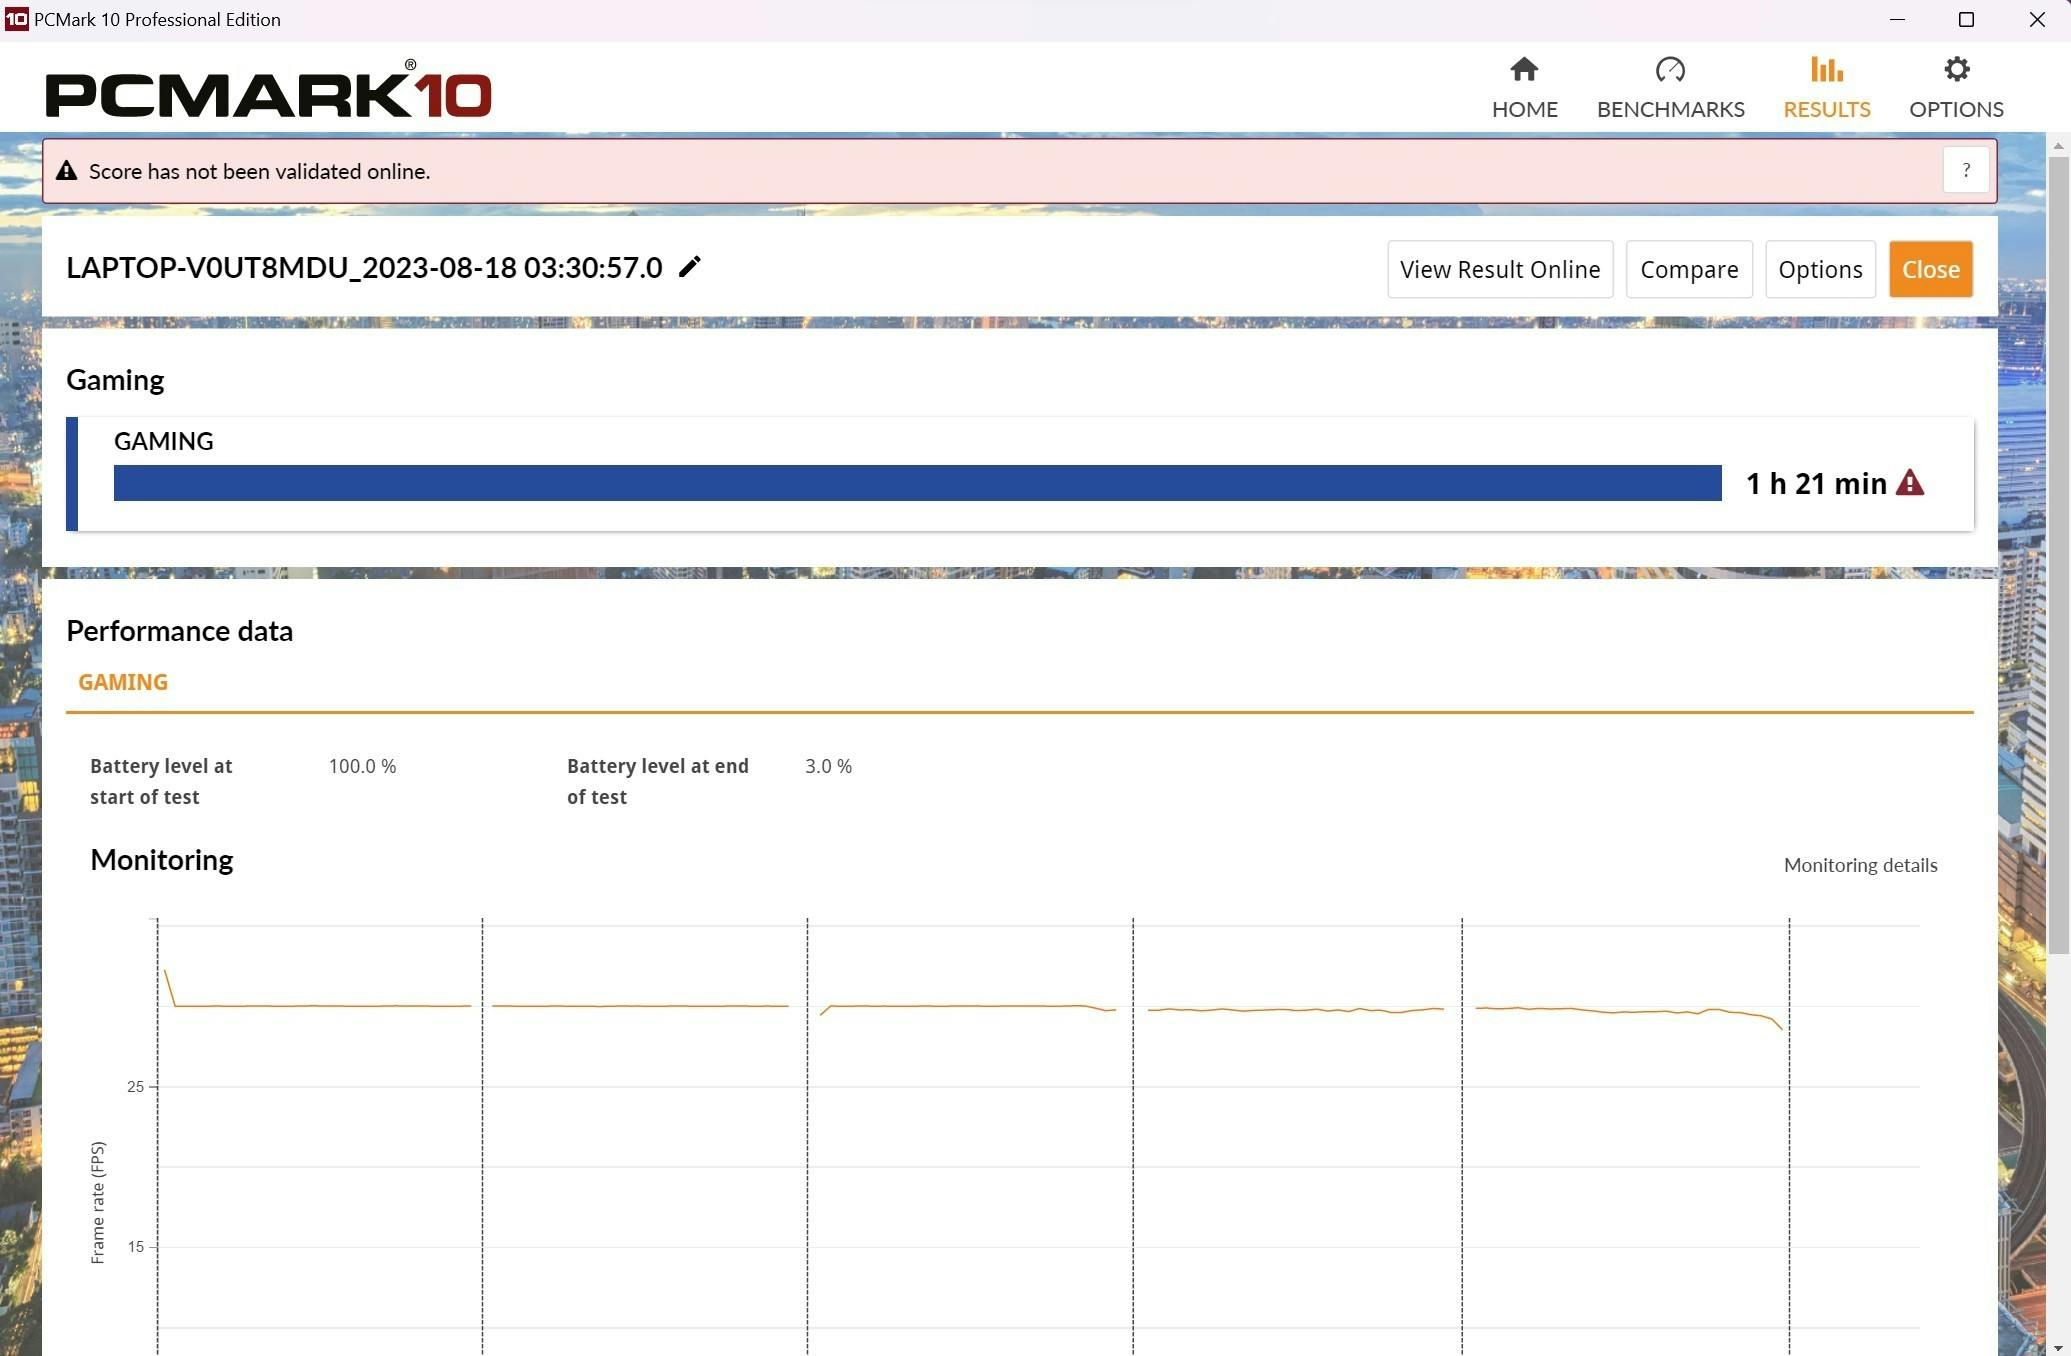Click the Compare button
2071x1356 pixels.
point(1689,269)
